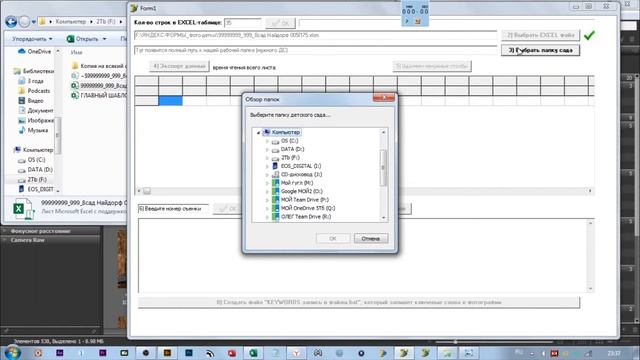Click the blue selected grid cell in Form1
This screenshot has width=640, height=360.
point(170,100)
